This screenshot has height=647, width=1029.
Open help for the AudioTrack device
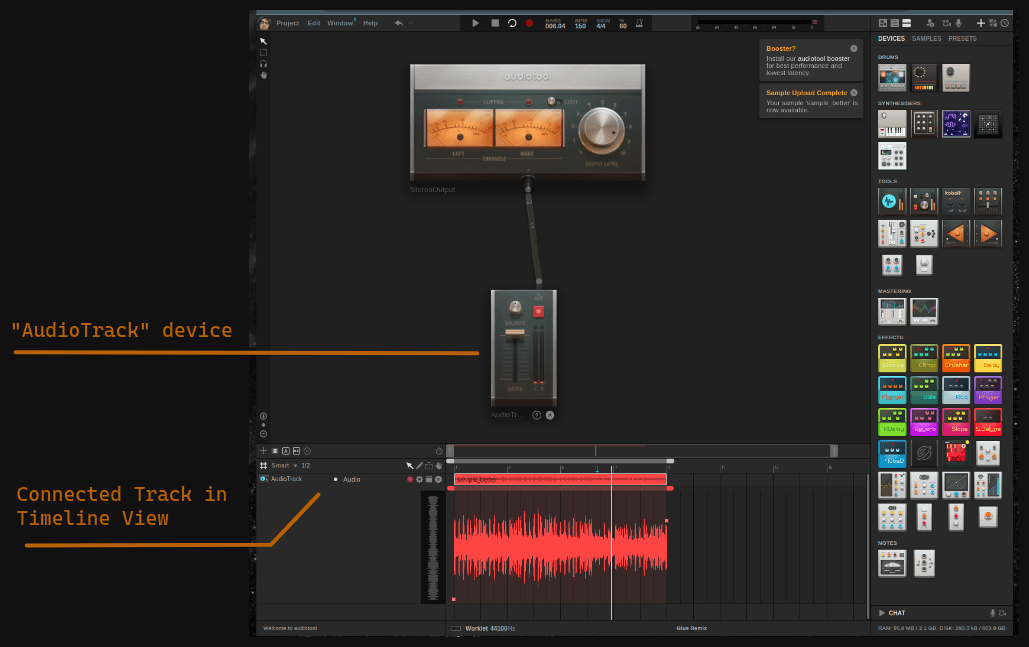(x=536, y=415)
